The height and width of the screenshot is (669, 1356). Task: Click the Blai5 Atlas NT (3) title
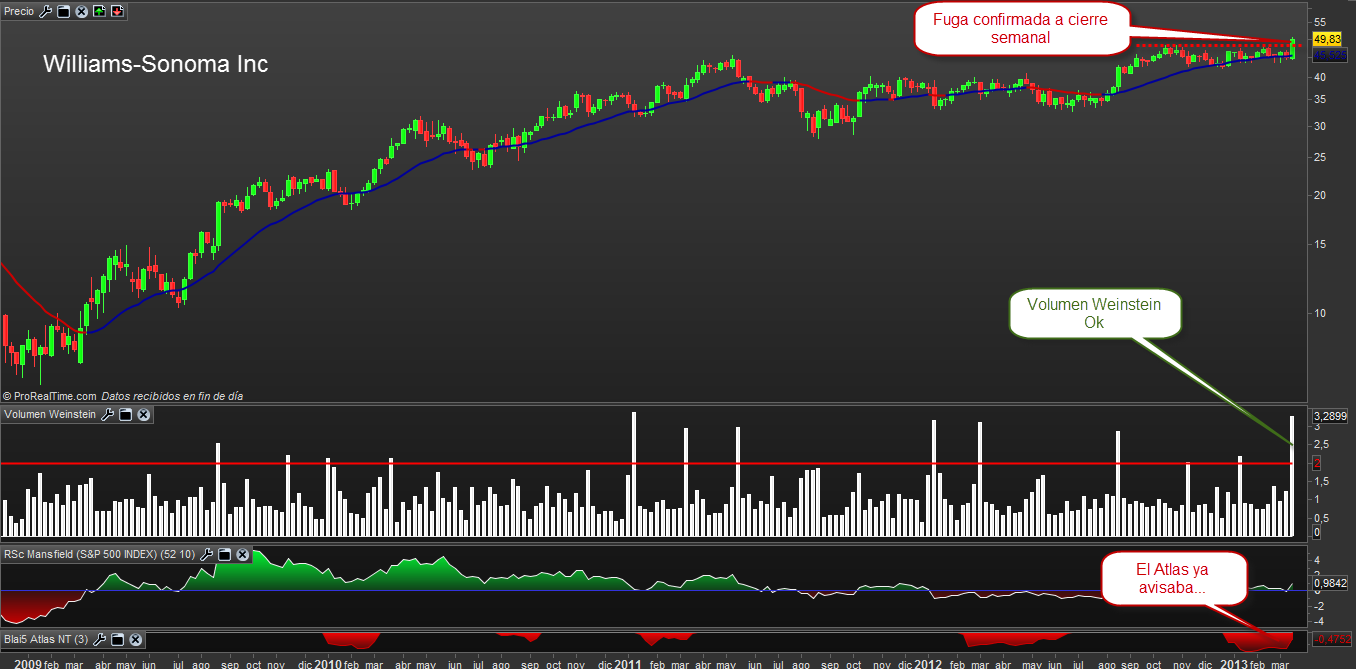pyautogui.click(x=47, y=640)
